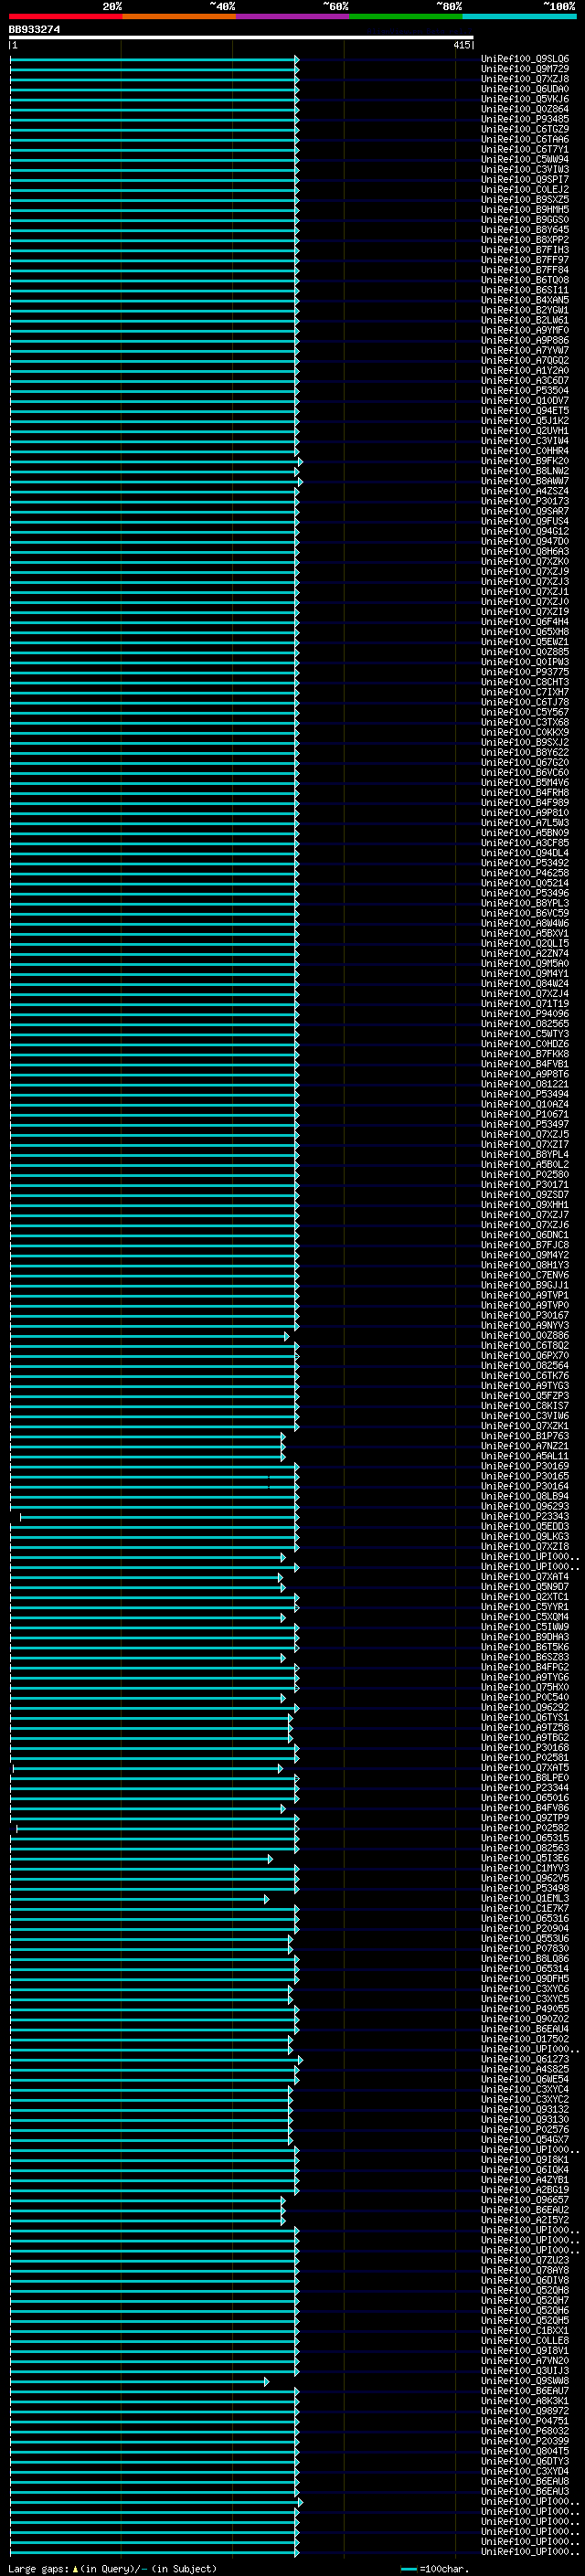585x2576 pixels.
Task: Click the red 20% identity legend segment
Action: [65, 16]
